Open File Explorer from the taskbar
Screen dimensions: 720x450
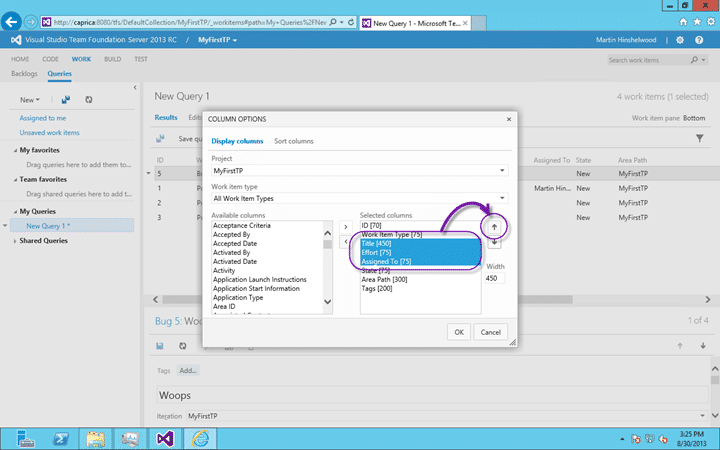pyautogui.click(x=96, y=439)
